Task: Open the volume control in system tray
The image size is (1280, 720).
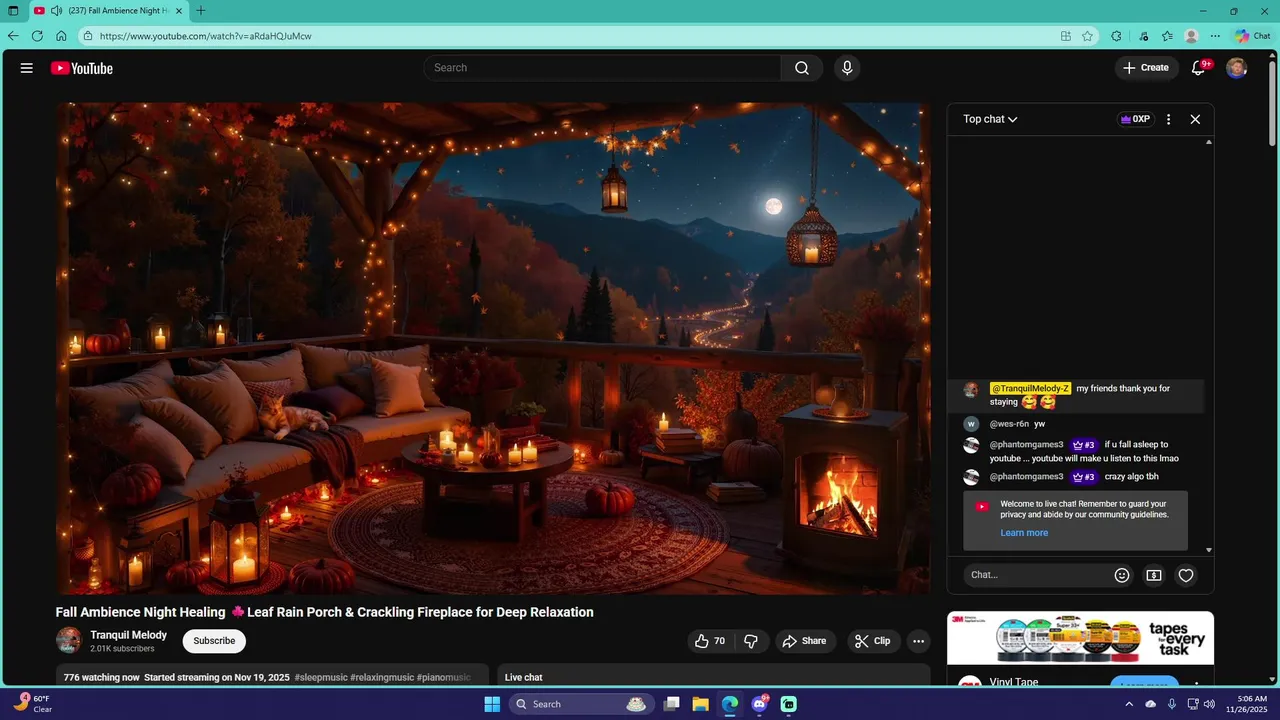Action: pyautogui.click(x=1209, y=704)
